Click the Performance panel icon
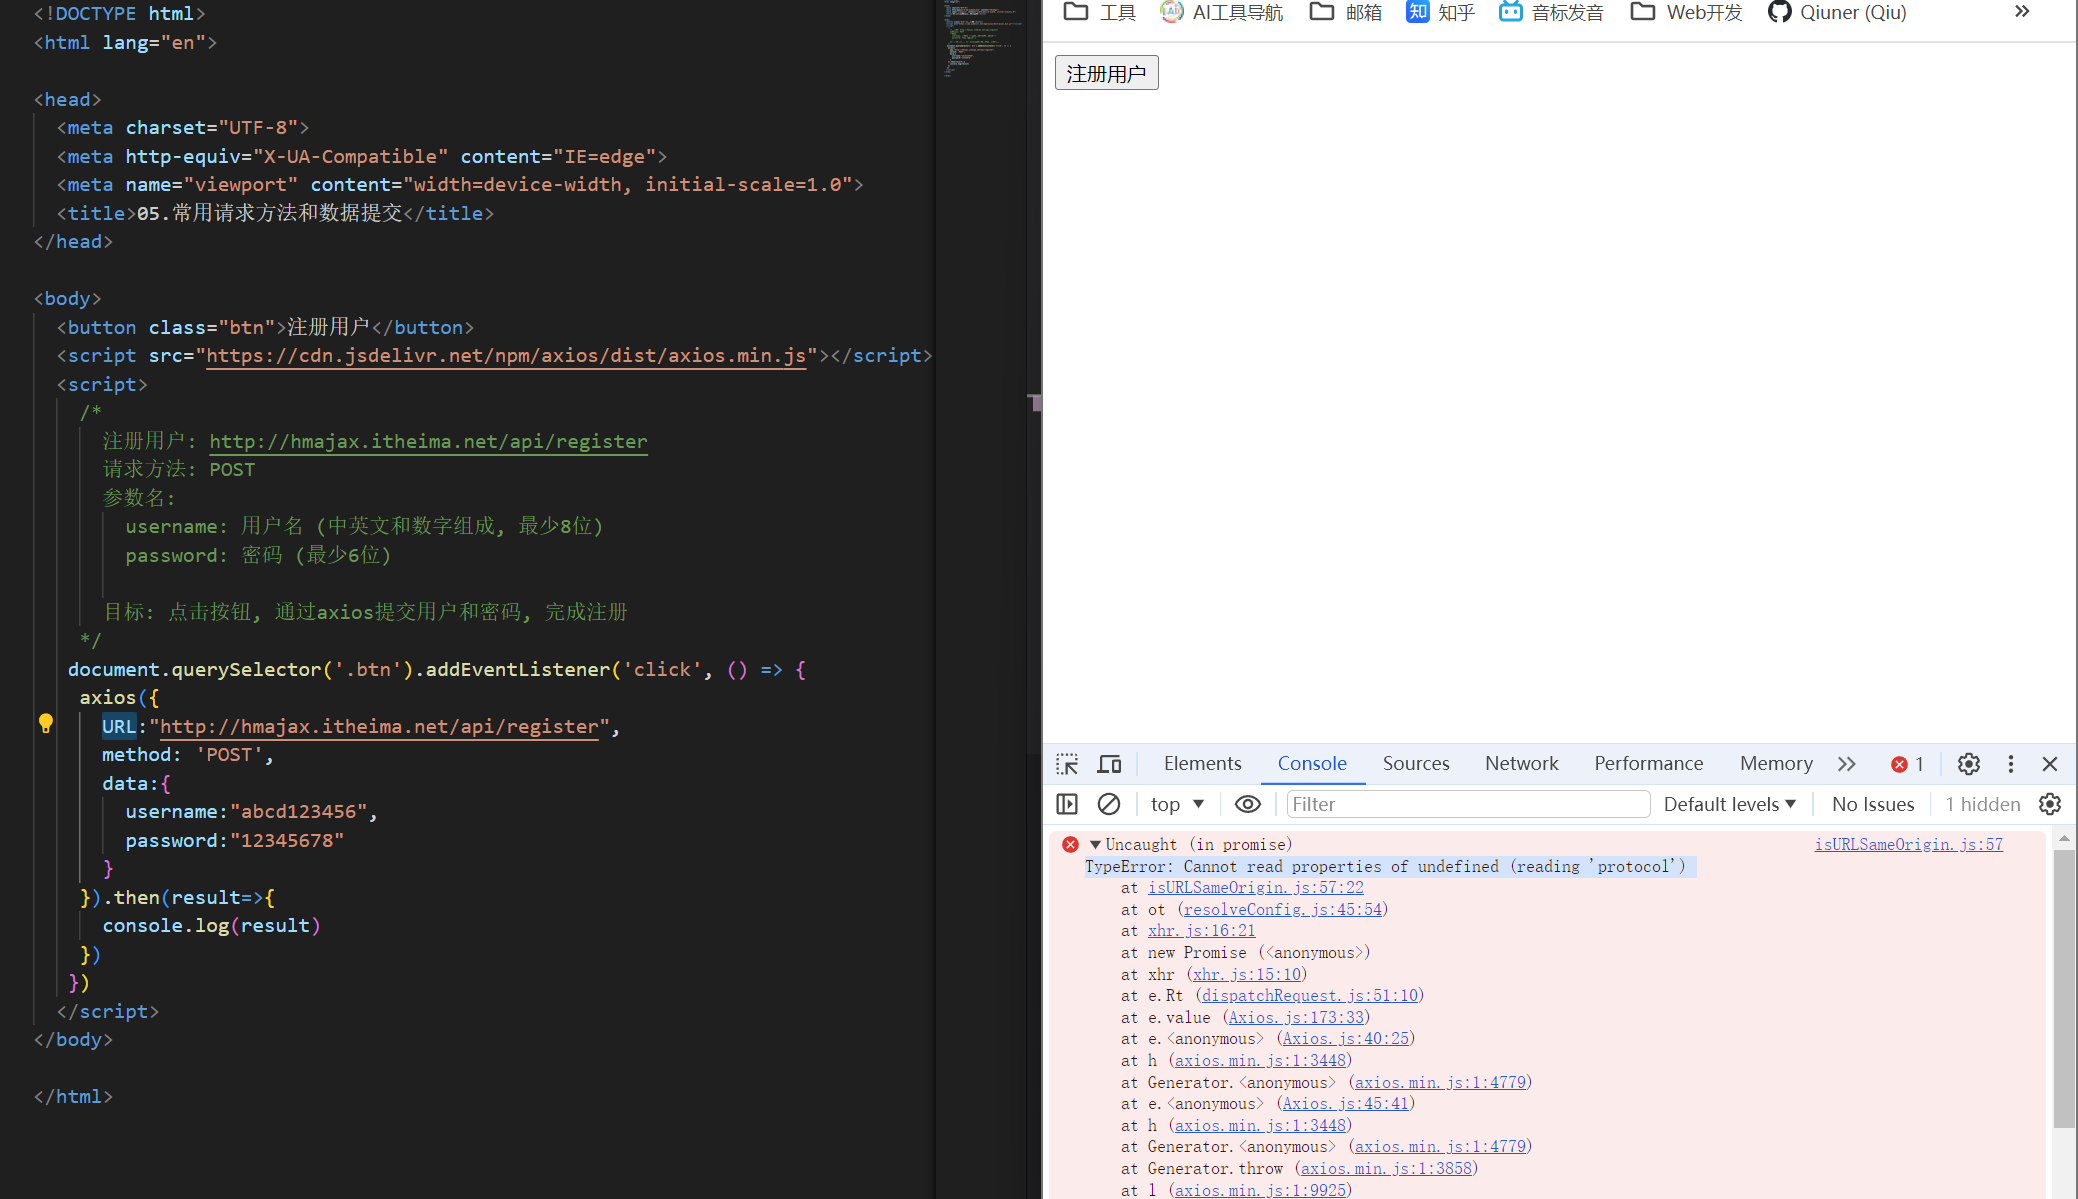The height and width of the screenshot is (1199, 2078). pyautogui.click(x=1648, y=764)
